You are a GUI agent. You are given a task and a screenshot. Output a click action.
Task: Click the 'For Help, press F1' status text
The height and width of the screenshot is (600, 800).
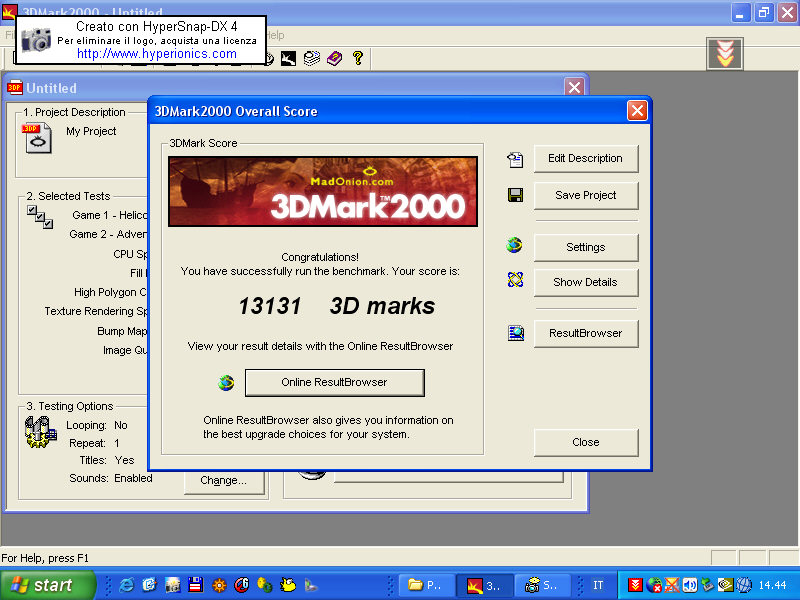pyautogui.click(x=45, y=558)
